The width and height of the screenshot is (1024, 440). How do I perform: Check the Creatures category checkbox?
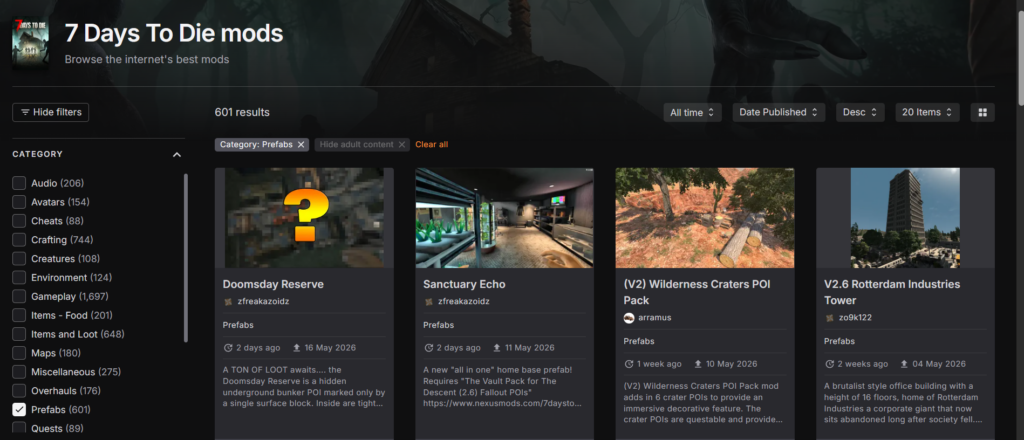19,259
